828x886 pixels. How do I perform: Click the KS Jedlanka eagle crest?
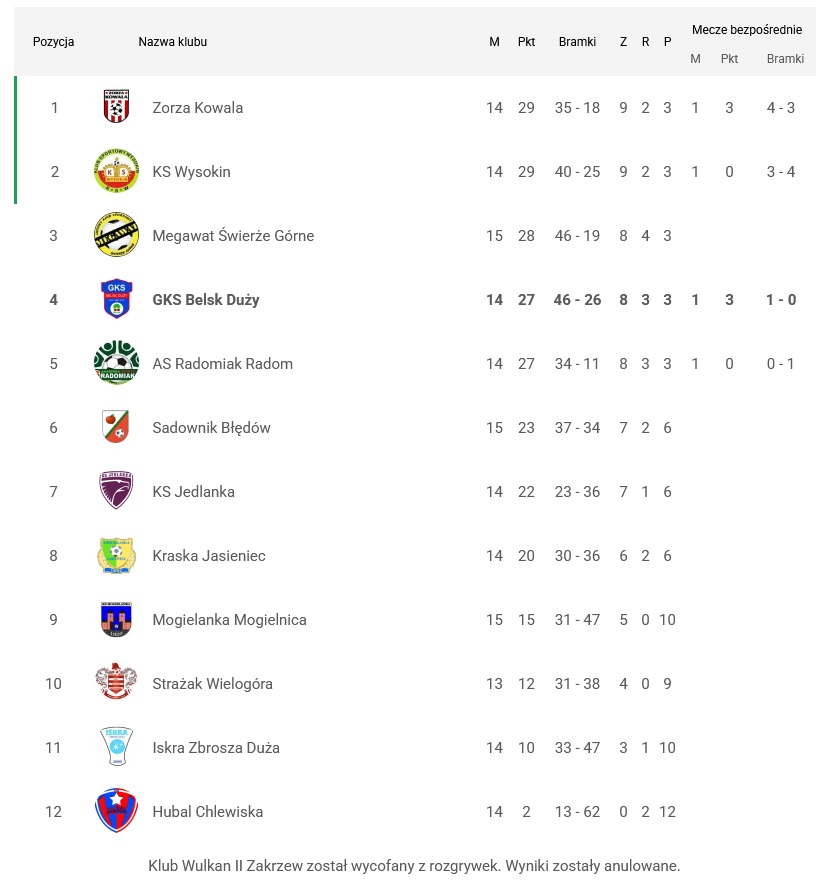coord(117,491)
